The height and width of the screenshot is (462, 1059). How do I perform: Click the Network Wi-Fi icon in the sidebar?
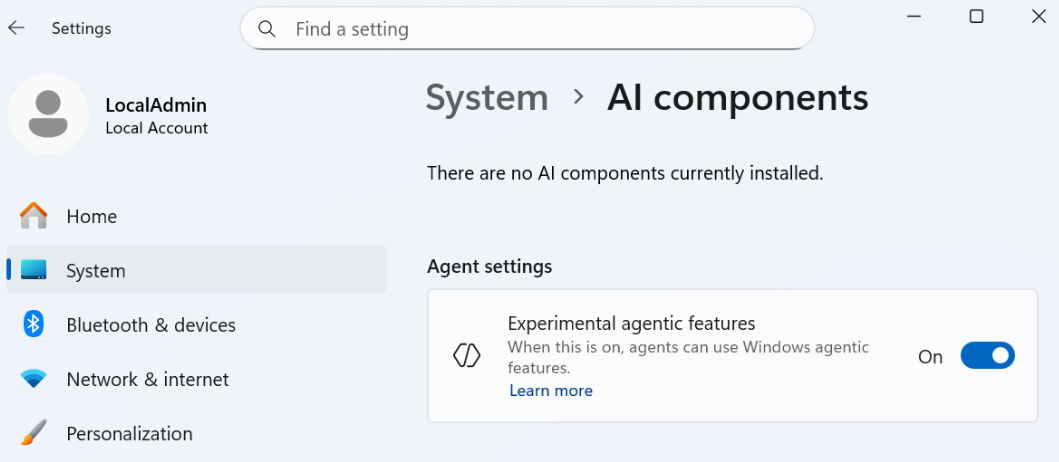click(x=34, y=379)
